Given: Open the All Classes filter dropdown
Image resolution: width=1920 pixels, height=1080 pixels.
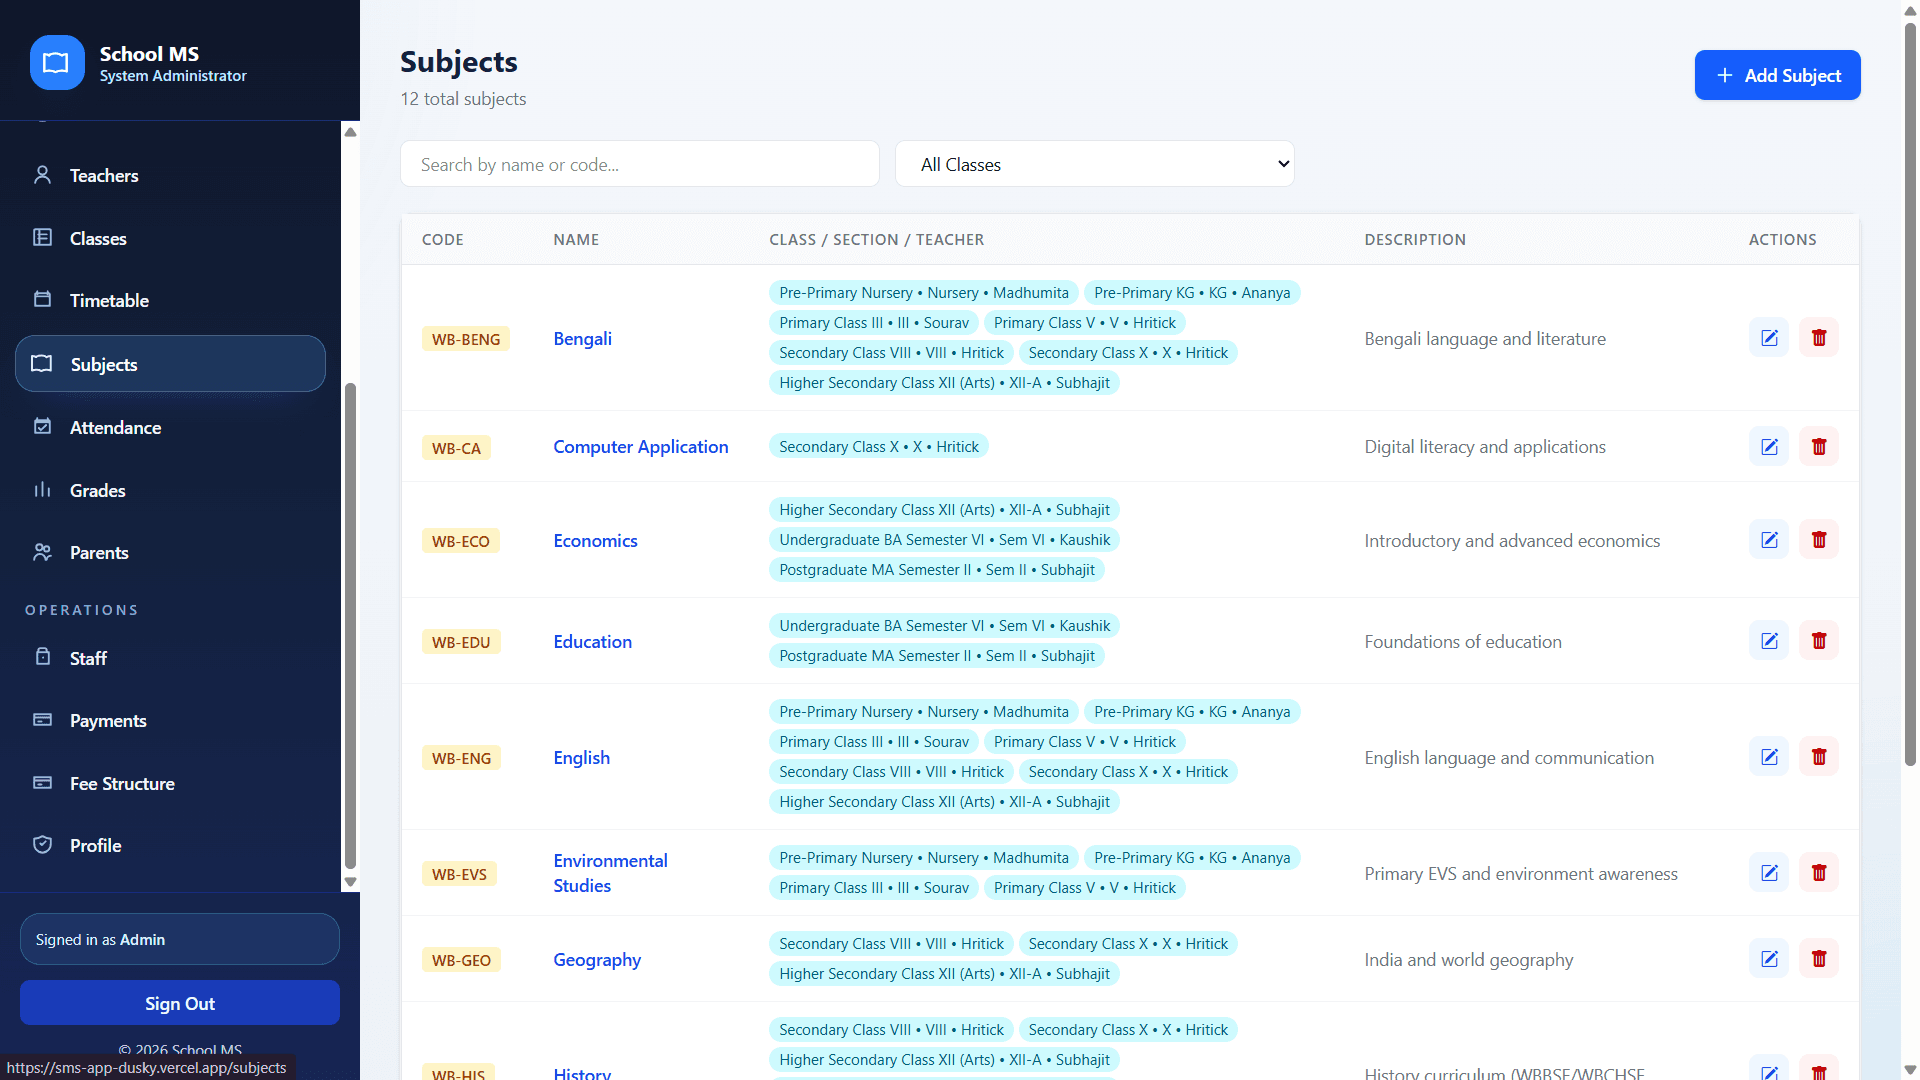Looking at the screenshot, I should [x=1094, y=164].
